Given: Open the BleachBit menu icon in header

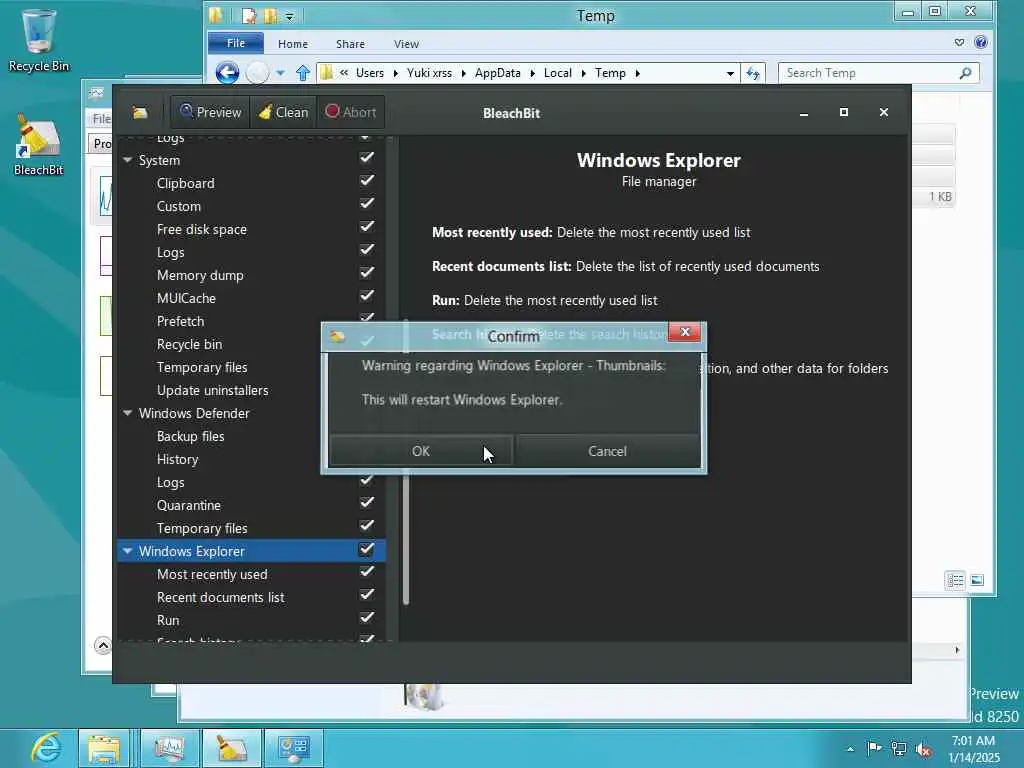Looking at the screenshot, I should pos(140,113).
